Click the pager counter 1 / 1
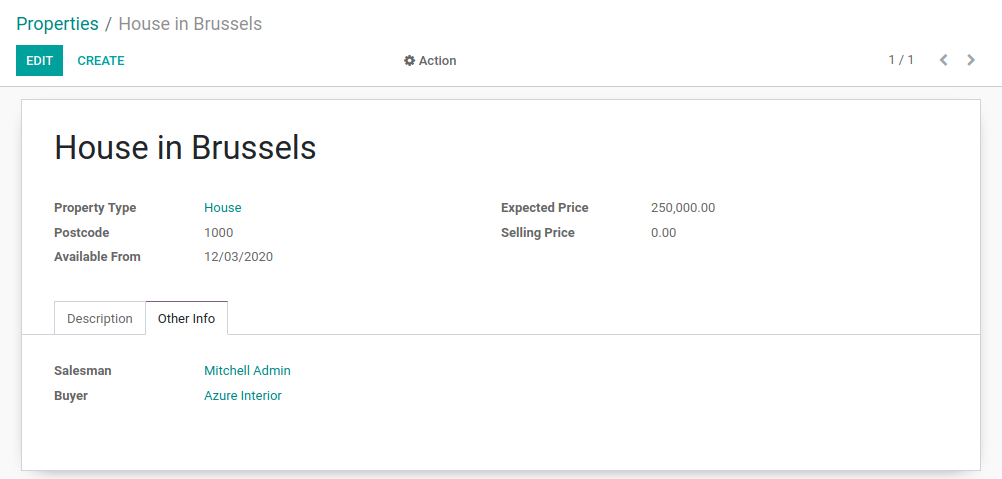This screenshot has height=479, width=1002. coord(901,60)
